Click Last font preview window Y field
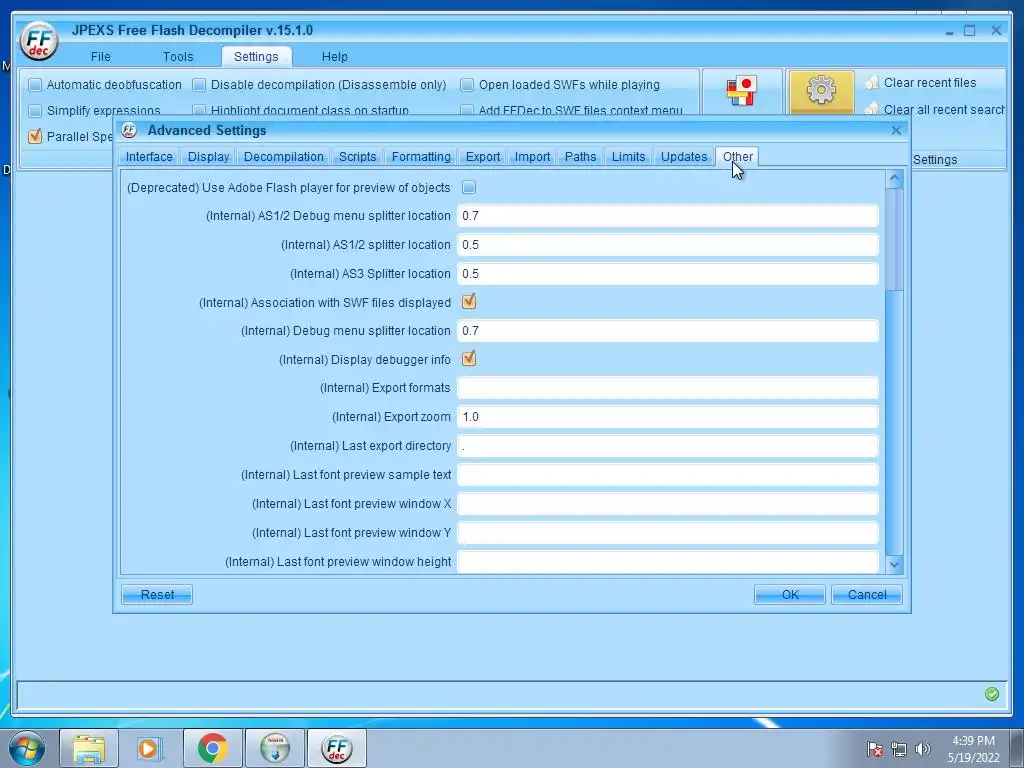 coord(667,533)
